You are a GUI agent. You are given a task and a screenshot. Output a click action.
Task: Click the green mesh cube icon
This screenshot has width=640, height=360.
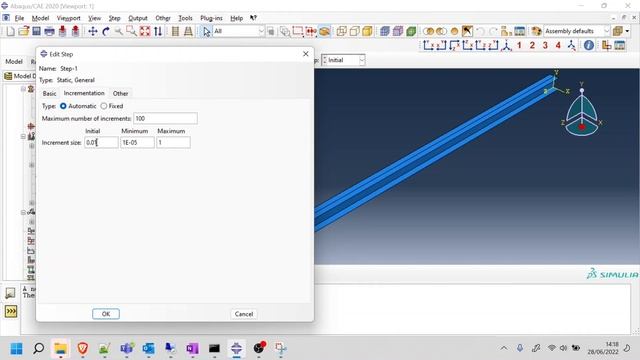pyautogui.click(x=411, y=31)
